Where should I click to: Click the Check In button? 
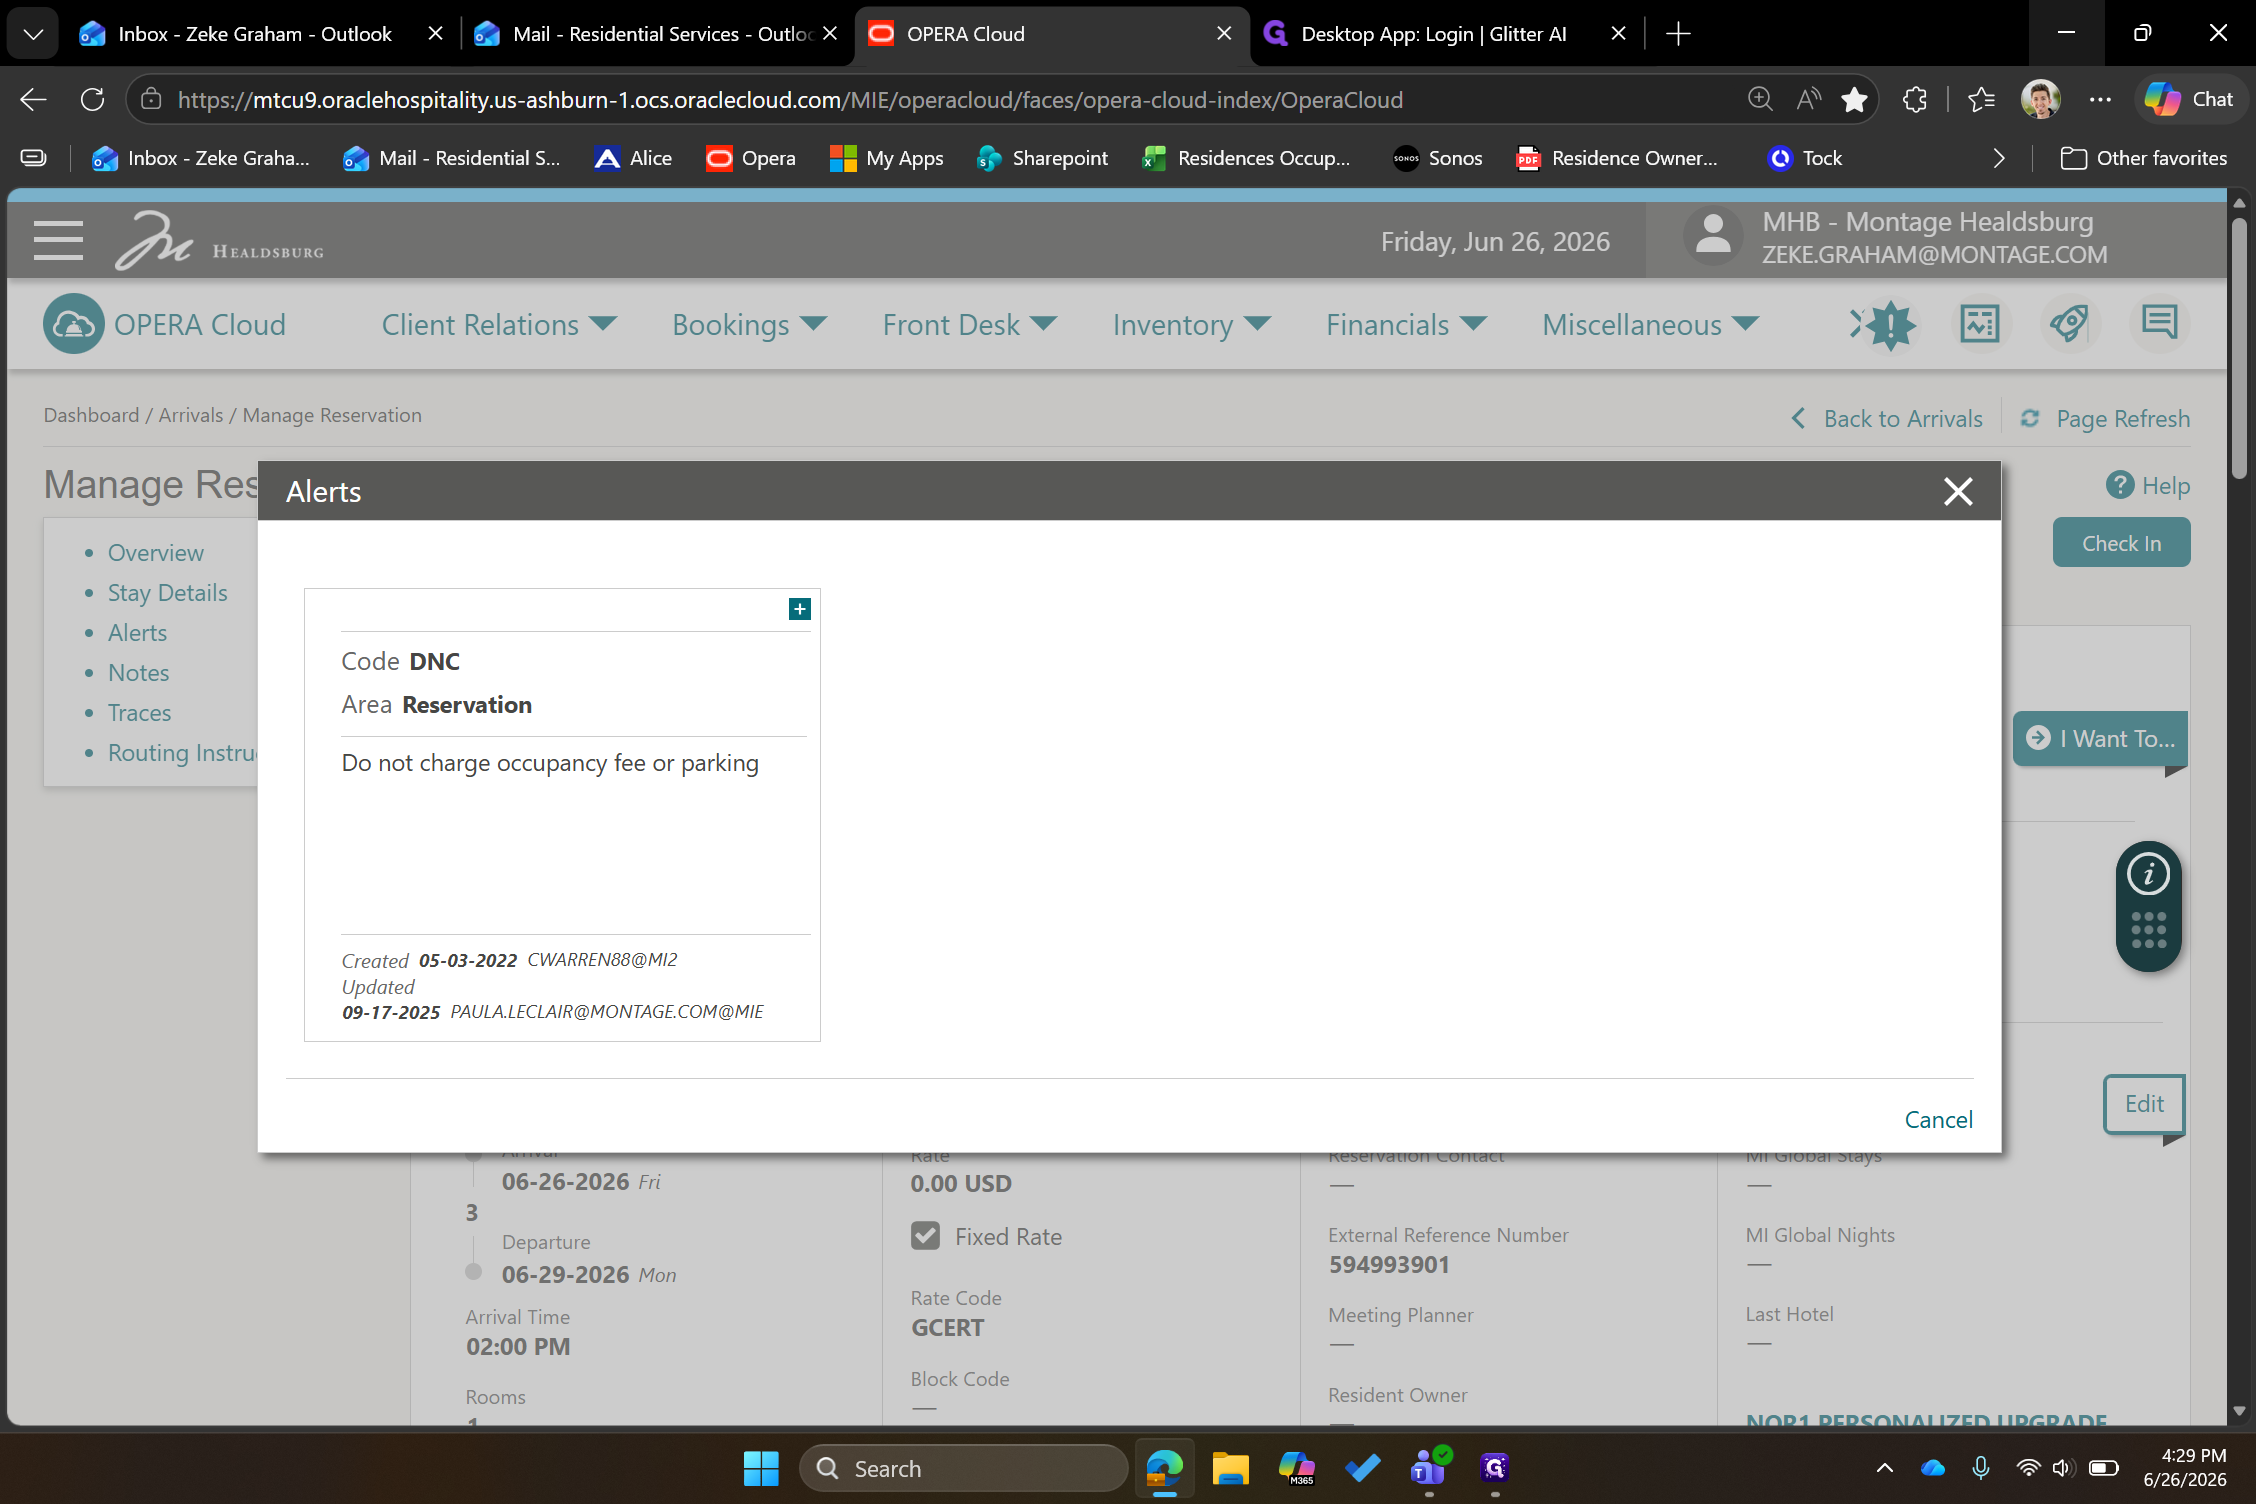click(x=2121, y=543)
